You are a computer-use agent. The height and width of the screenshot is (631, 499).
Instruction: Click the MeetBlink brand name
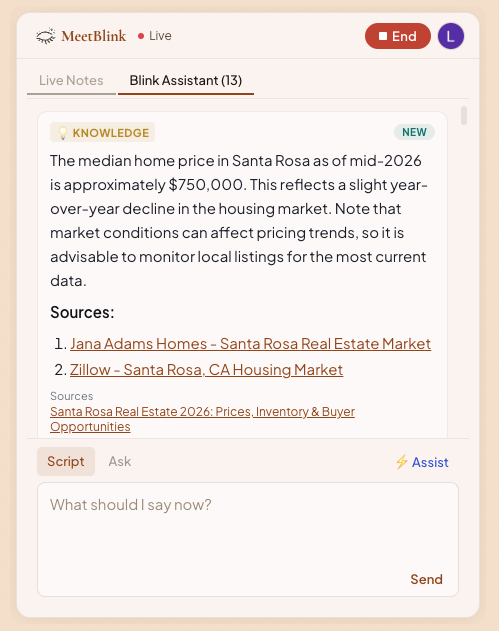coord(93,36)
